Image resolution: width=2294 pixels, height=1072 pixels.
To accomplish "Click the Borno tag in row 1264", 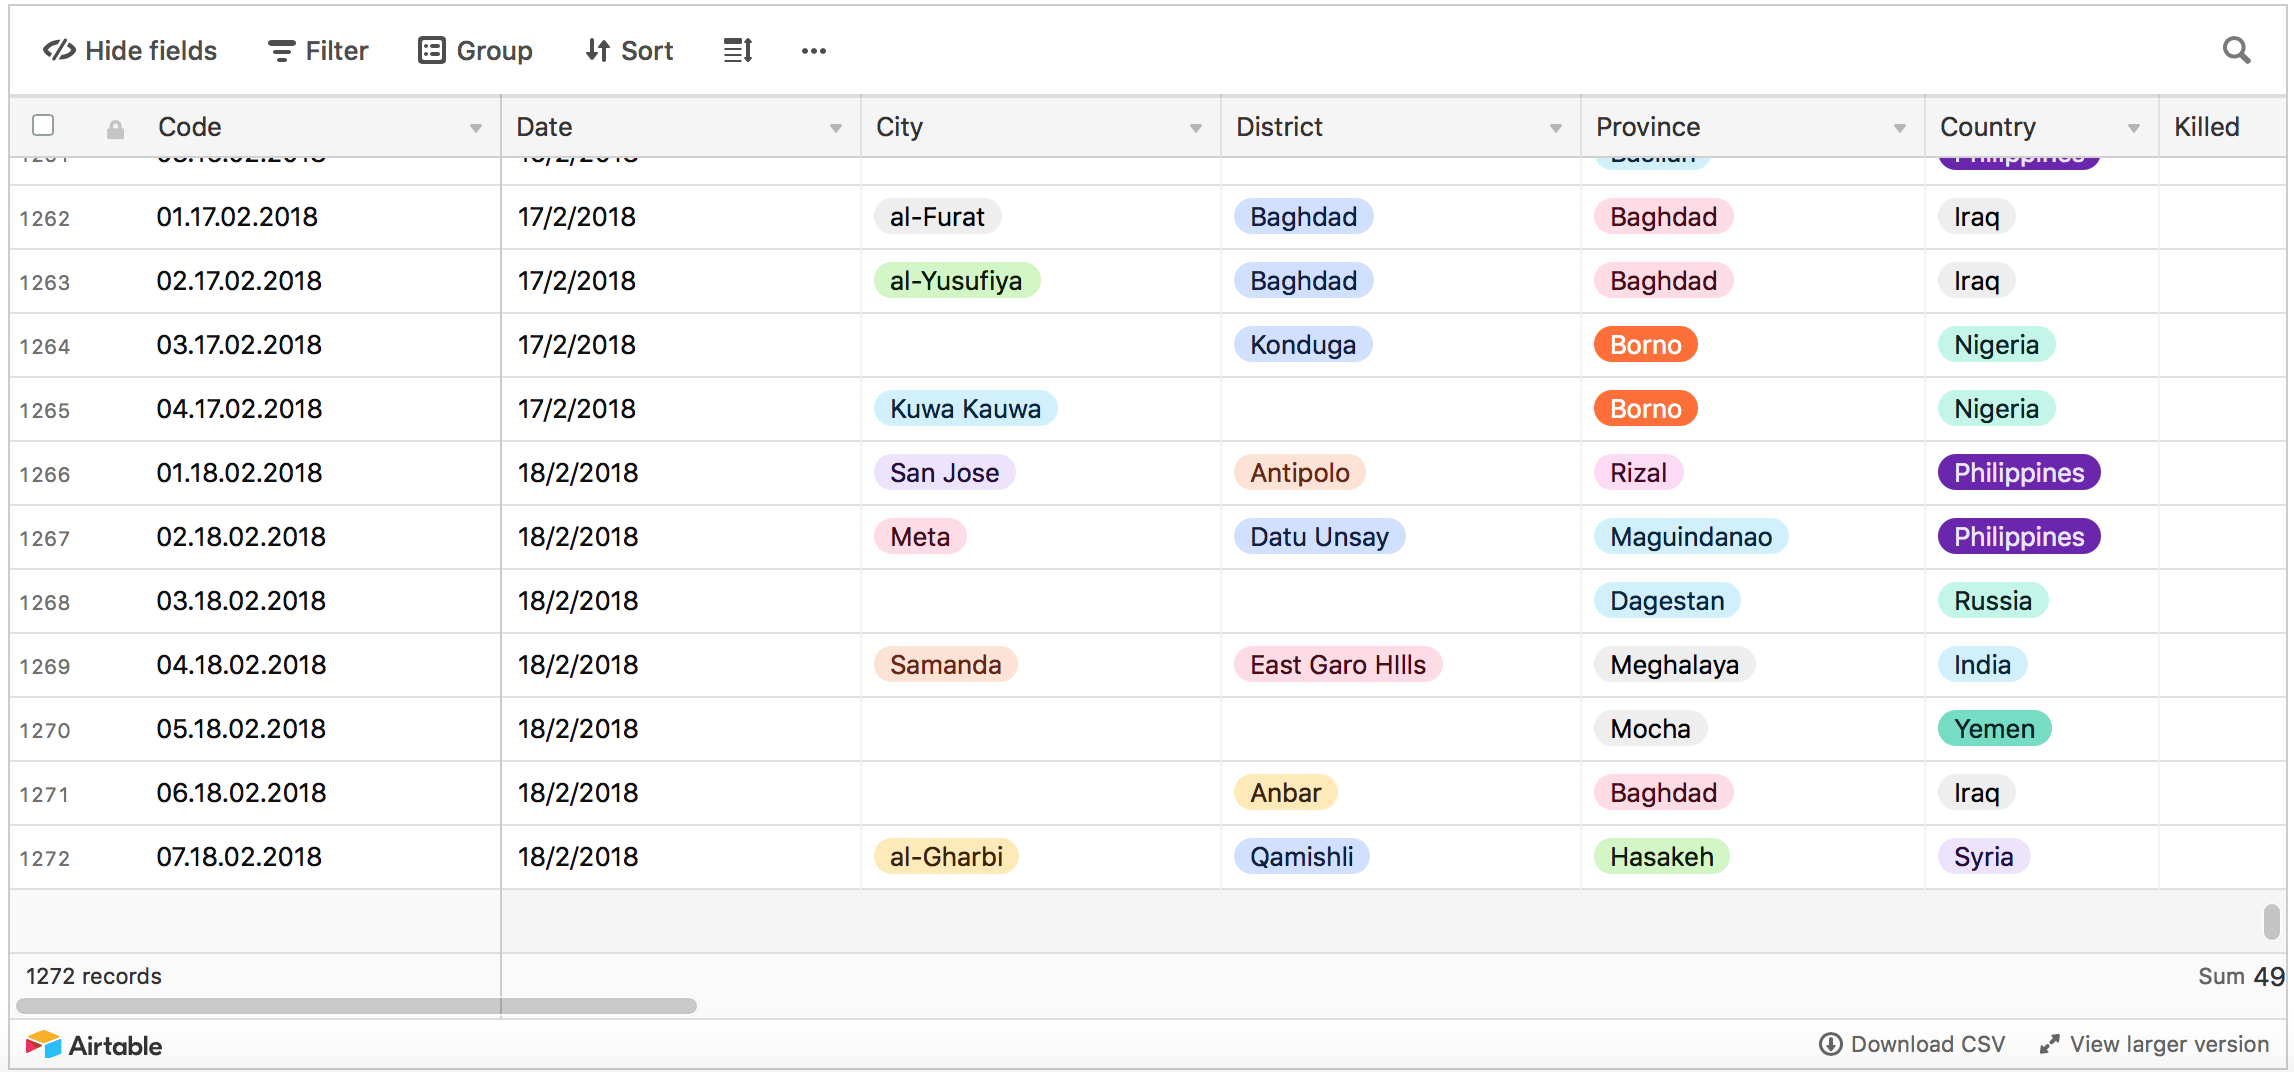I will pos(1645,345).
